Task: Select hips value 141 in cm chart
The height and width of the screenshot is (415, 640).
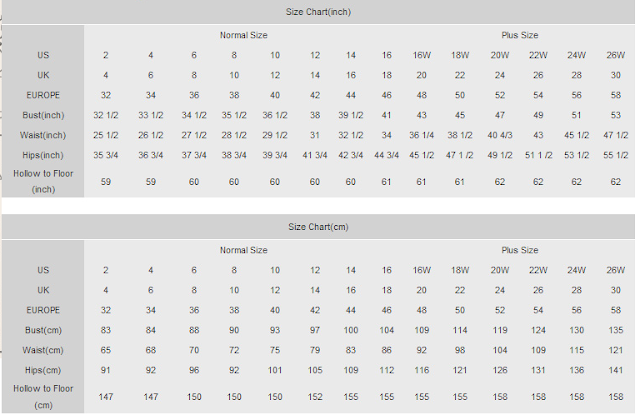Action: click(x=616, y=370)
